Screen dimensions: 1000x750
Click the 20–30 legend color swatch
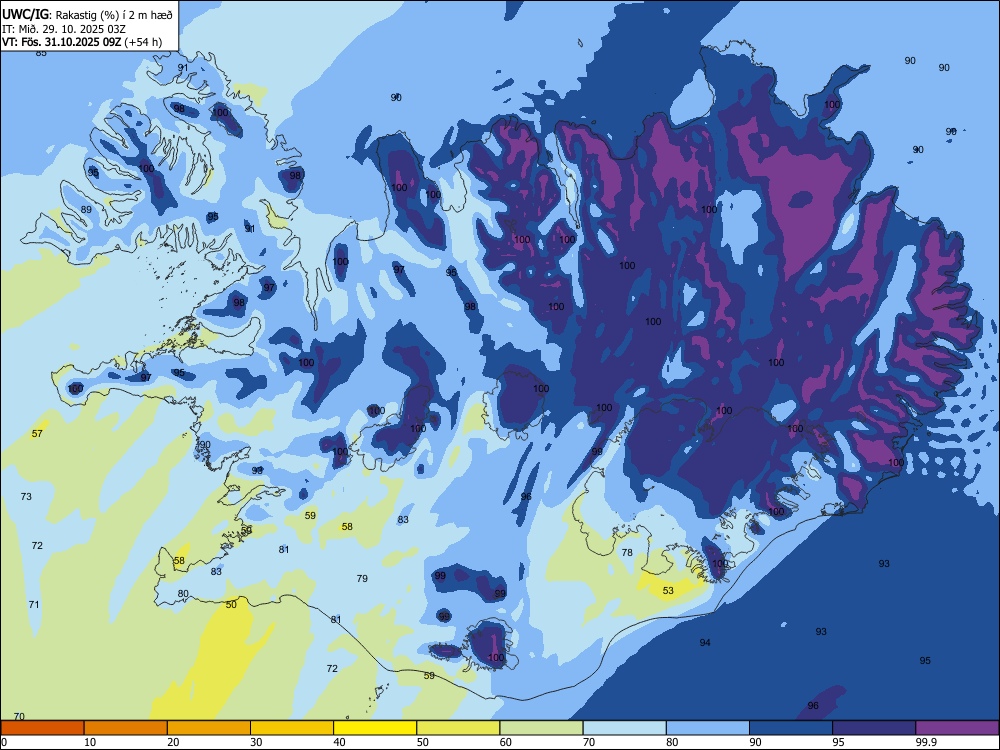click(x=209, y=728)
